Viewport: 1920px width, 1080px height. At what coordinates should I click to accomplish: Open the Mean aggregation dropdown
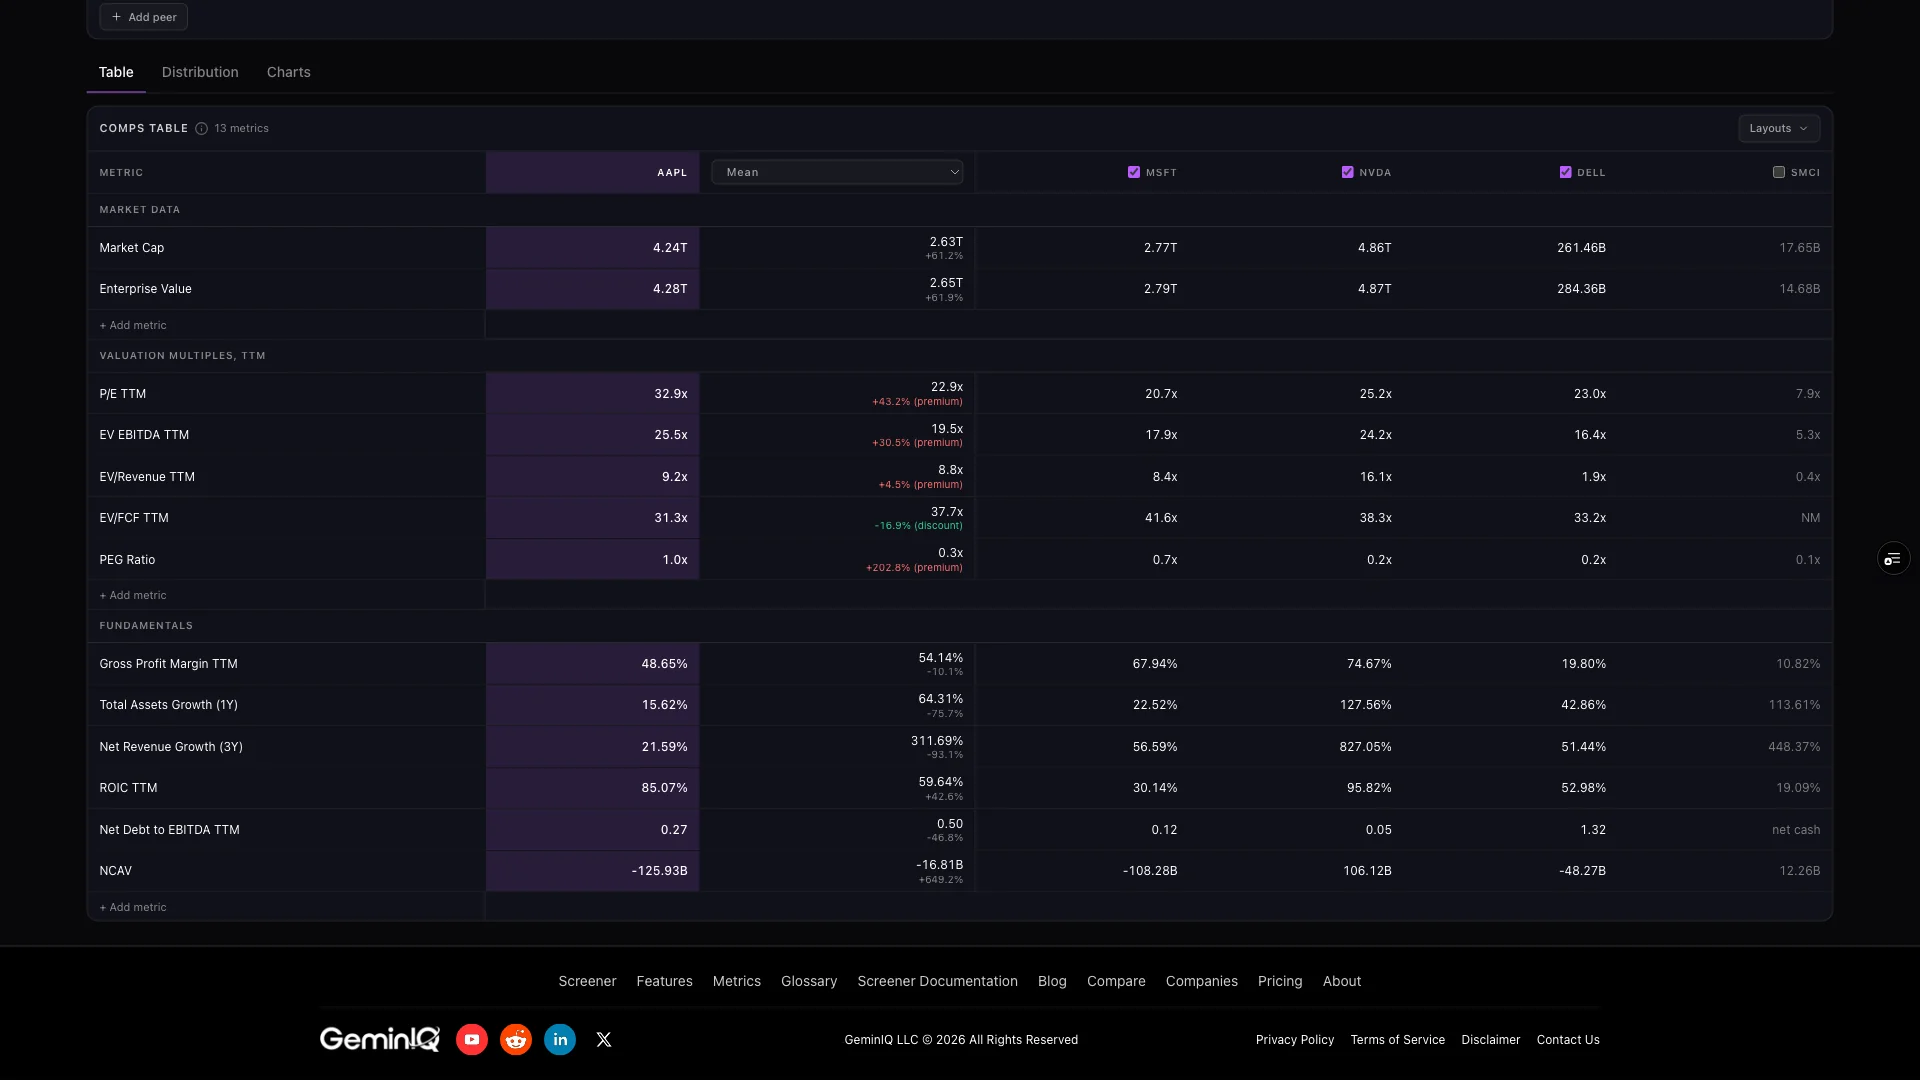[x=837, y=172]
